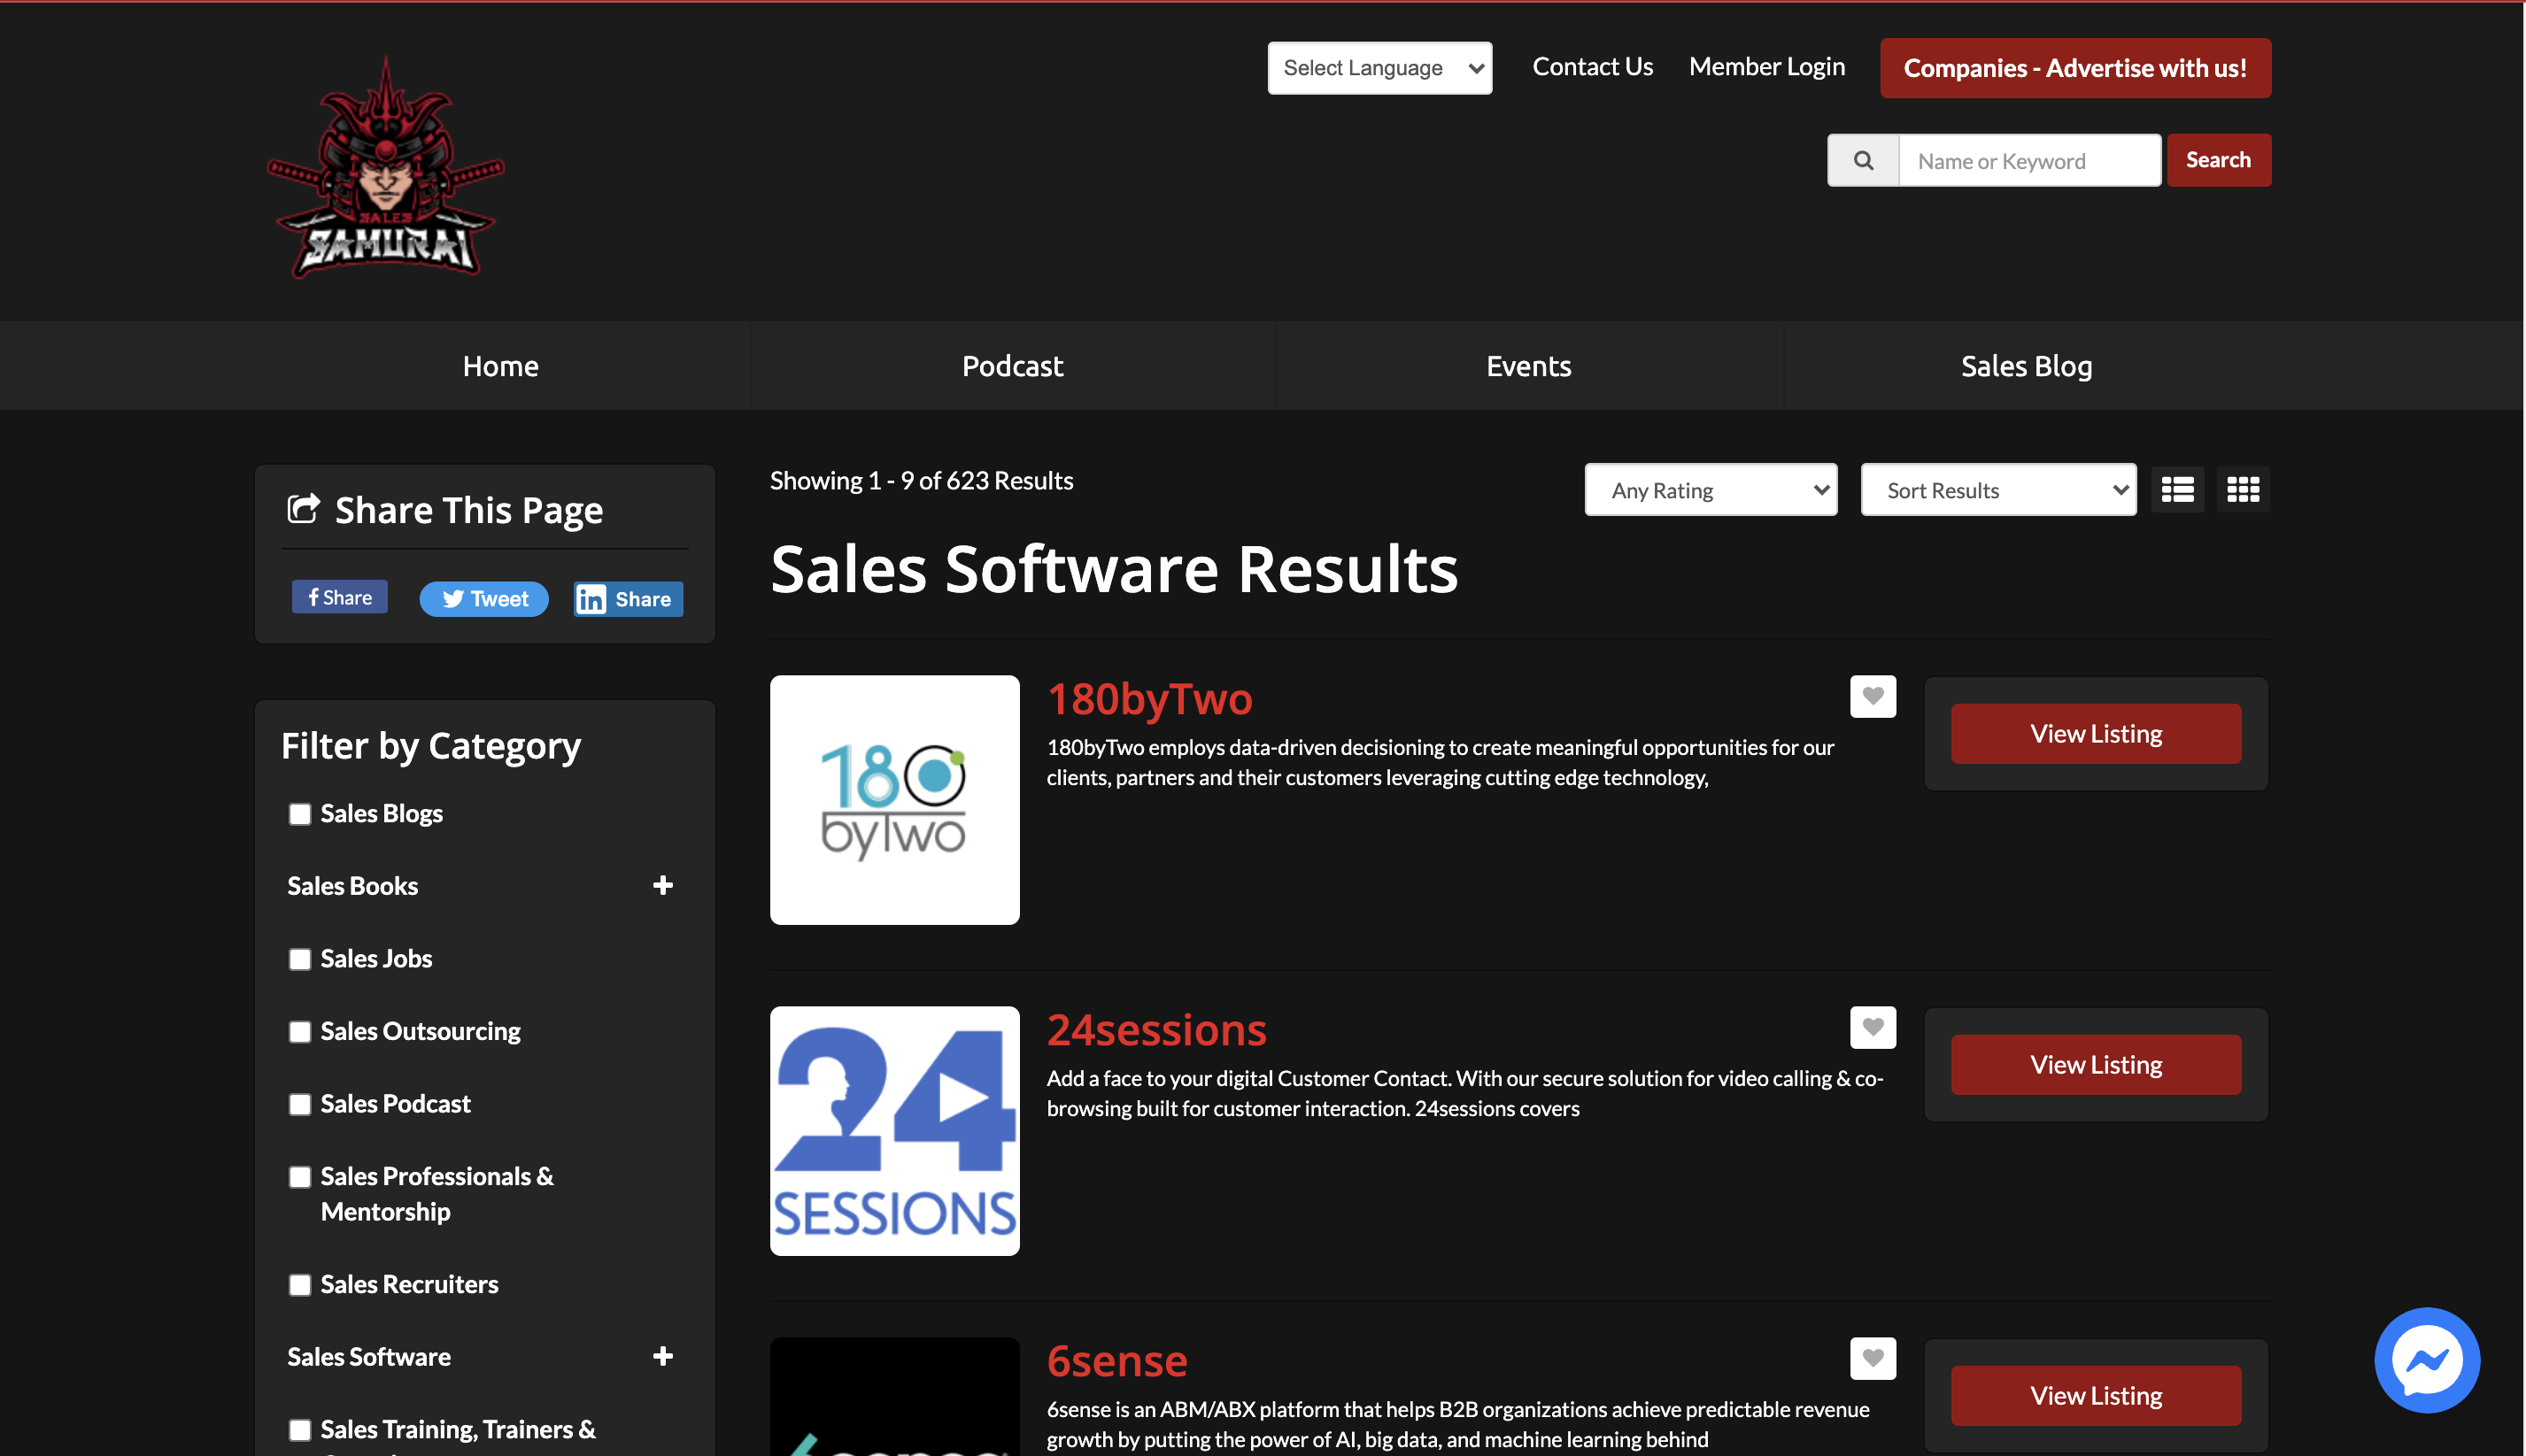Navigate to the Podcast tab
Image resolution: width=2526 pixels, height=1456 pixels.
[1012, 365]
